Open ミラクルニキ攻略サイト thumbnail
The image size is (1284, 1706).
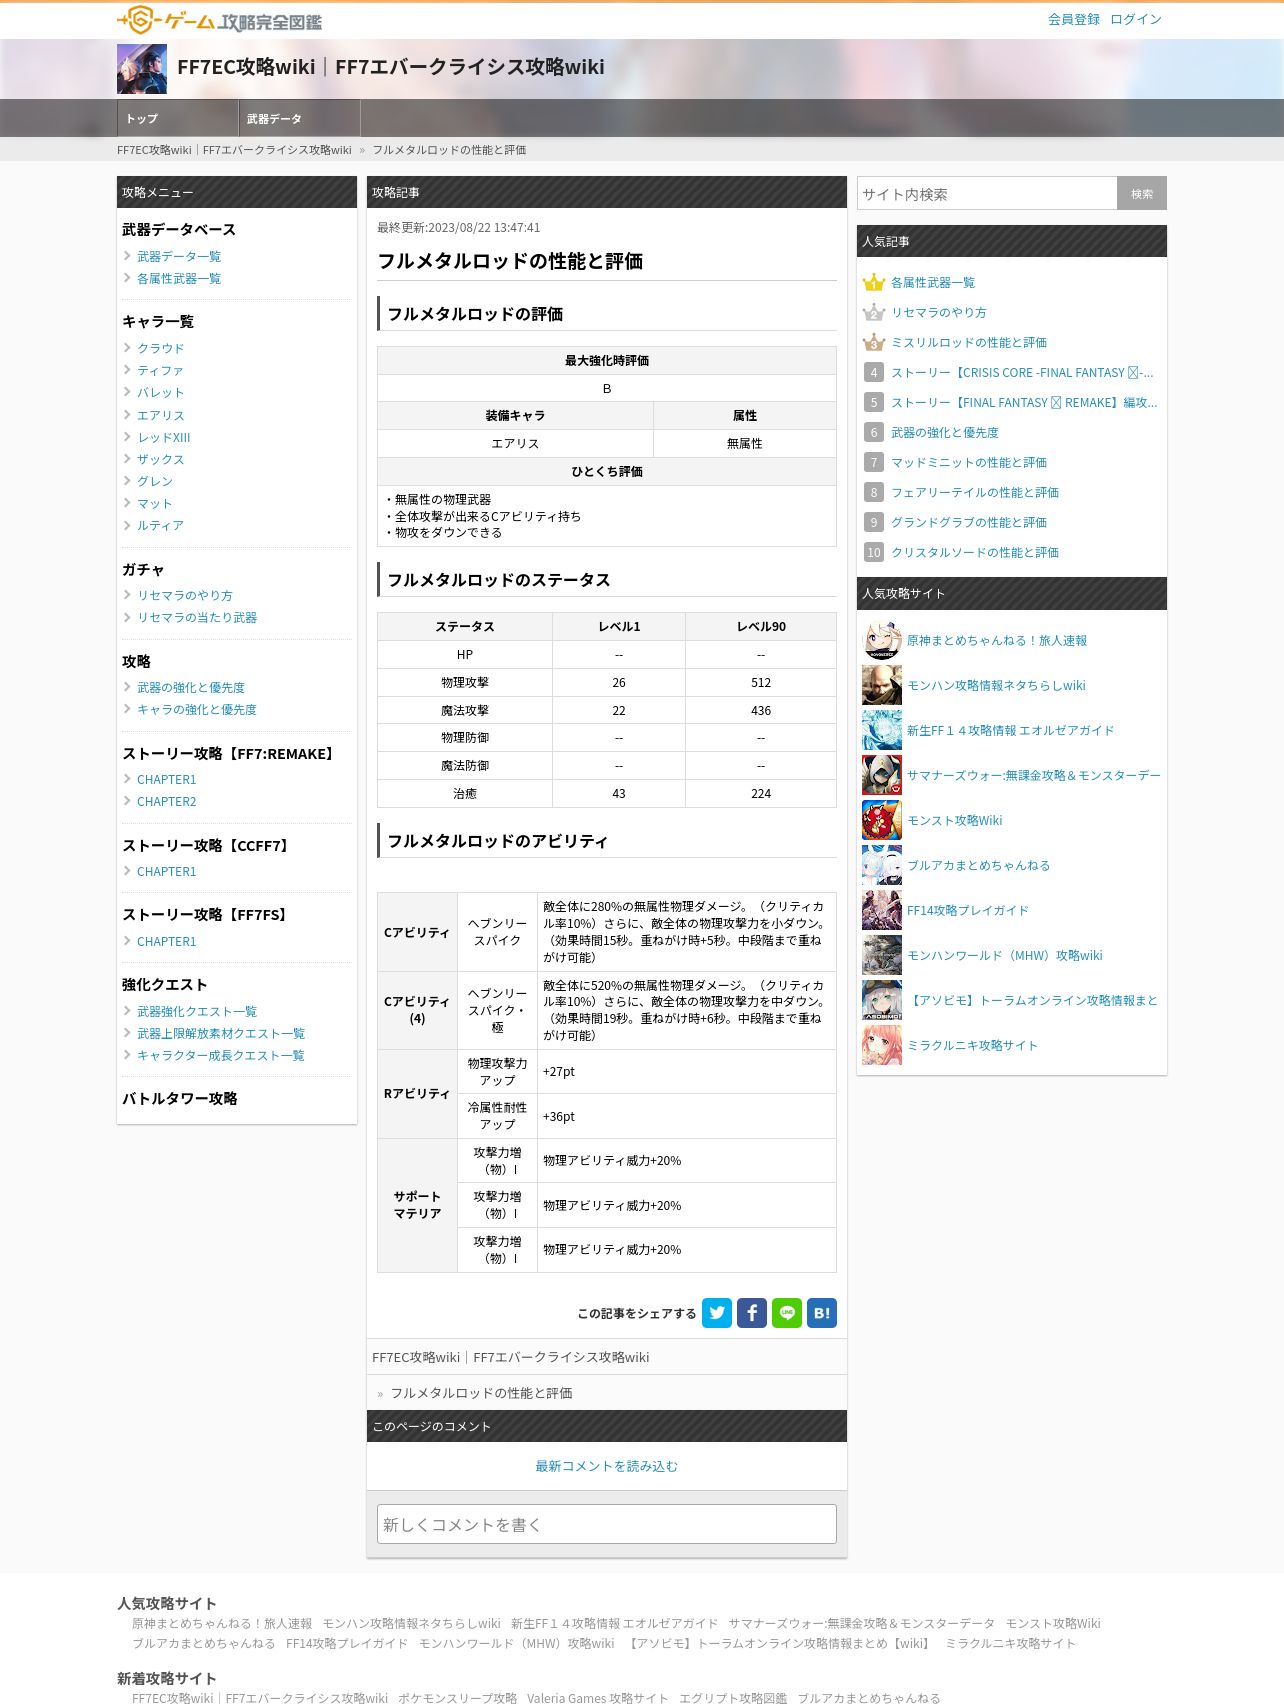[882, 1046]
